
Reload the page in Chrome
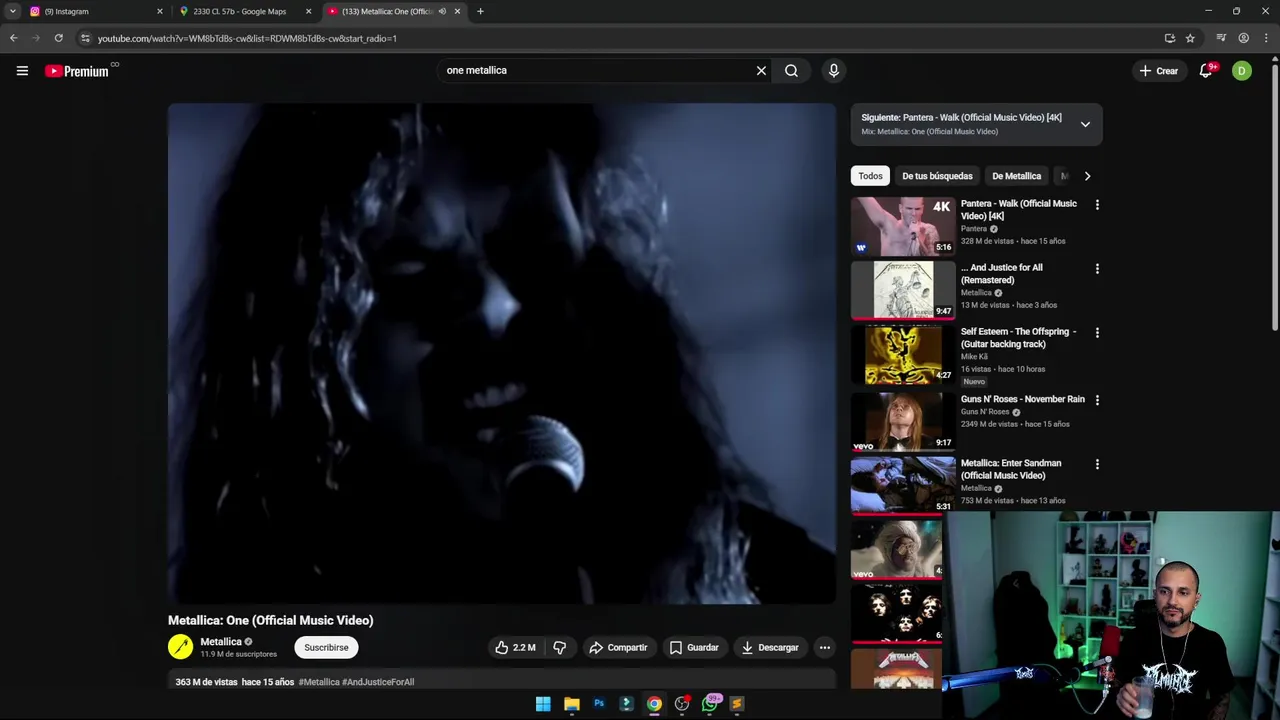tap(58, 38)
